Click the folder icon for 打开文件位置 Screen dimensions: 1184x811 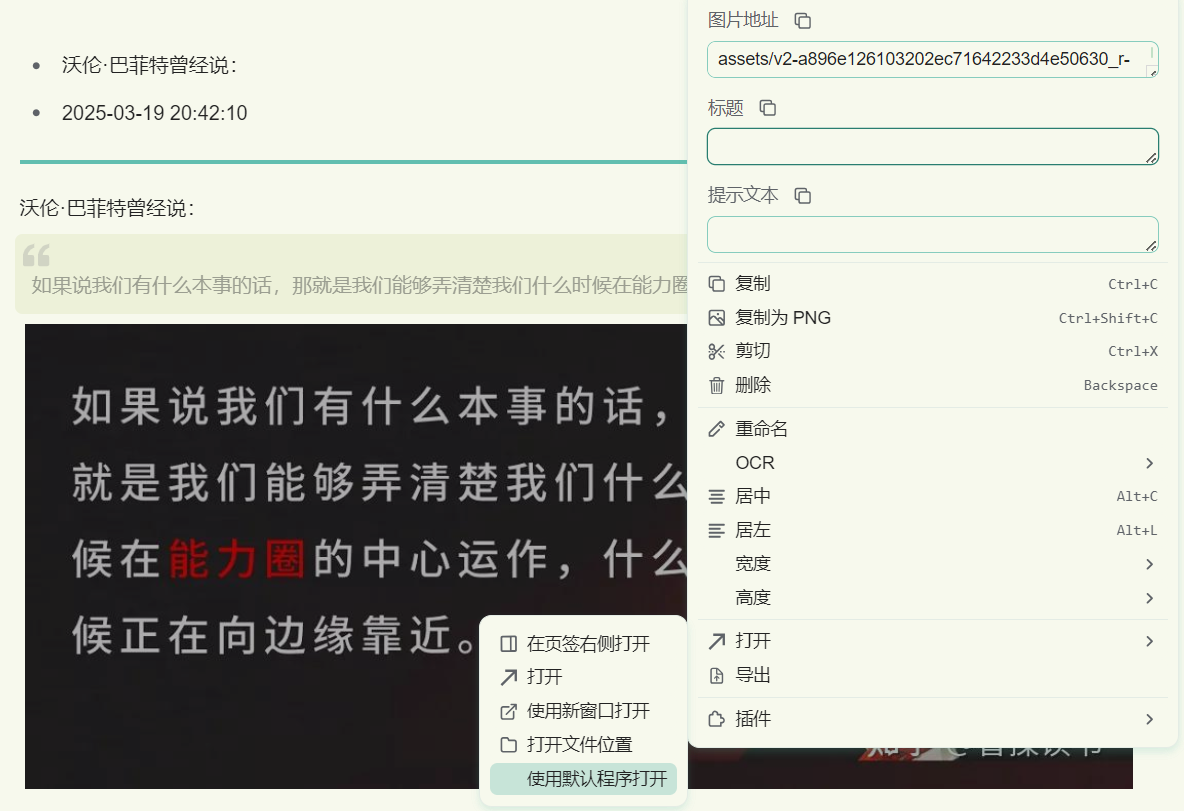pos(509,745)
